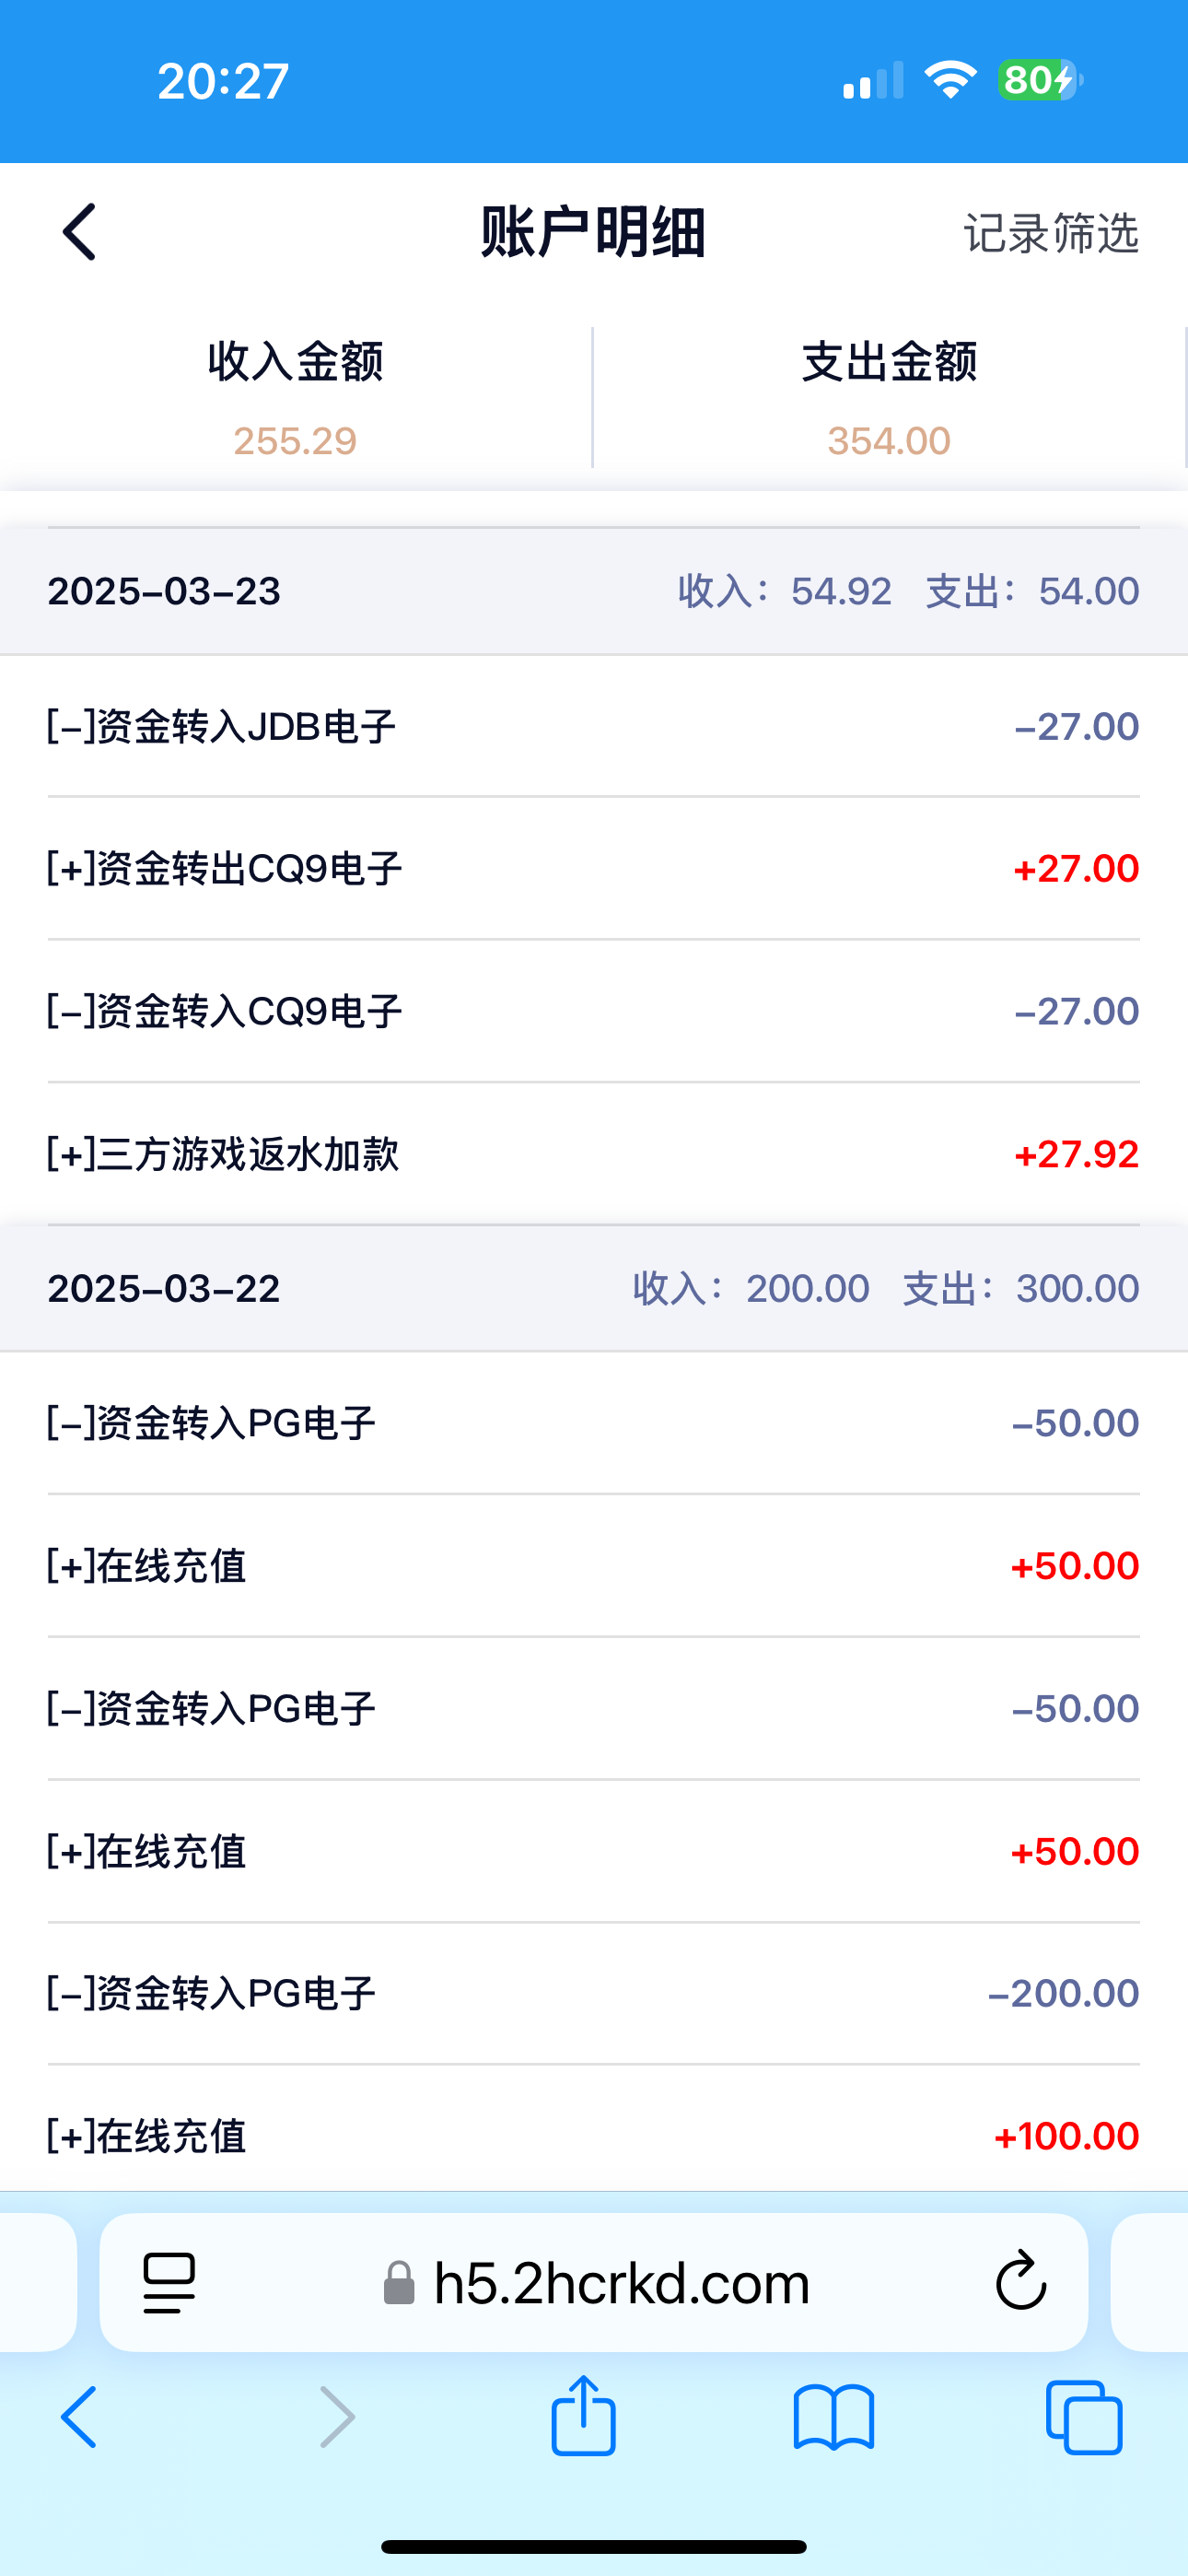Show all Safari tabs

tap(1083, 2417)
